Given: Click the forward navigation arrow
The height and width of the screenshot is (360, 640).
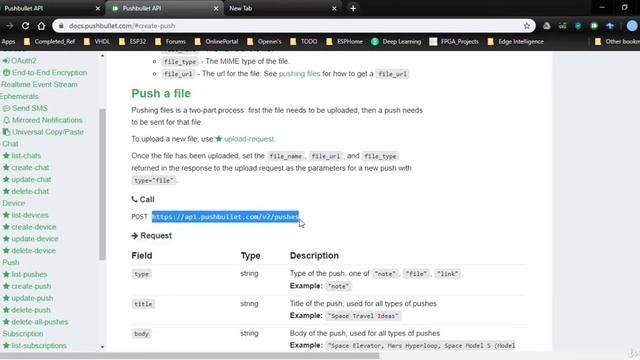Looking at the screenshot, I should pyautogui.click(x=9, y=26).
